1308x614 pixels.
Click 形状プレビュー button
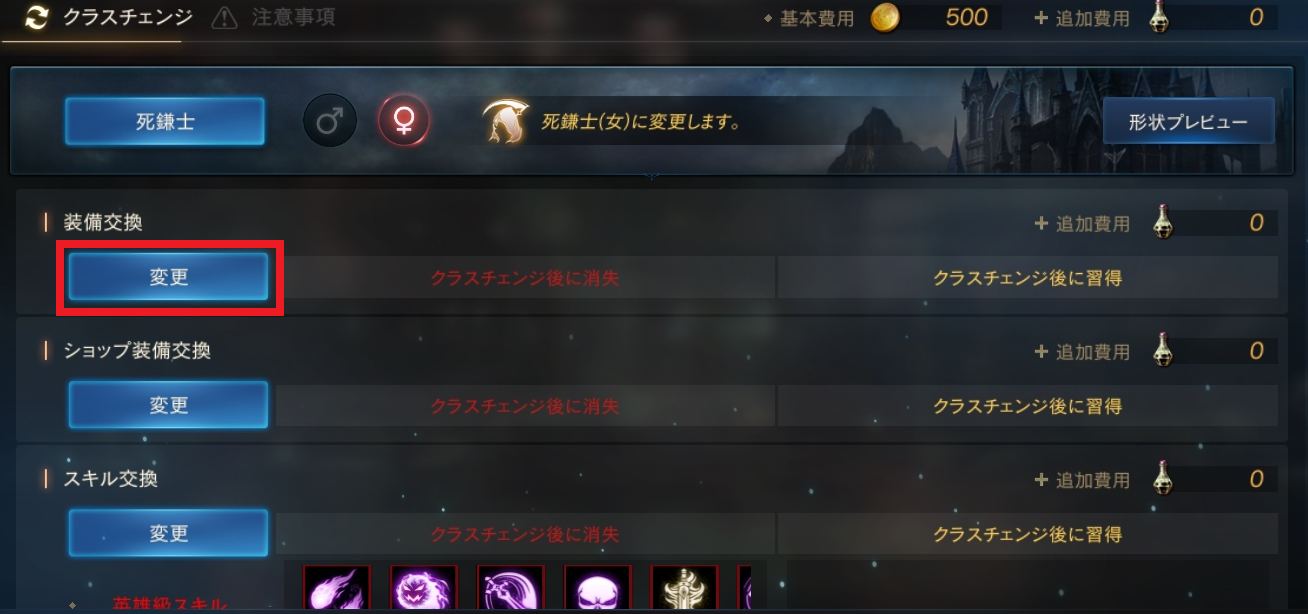(x=1188, y=122)
